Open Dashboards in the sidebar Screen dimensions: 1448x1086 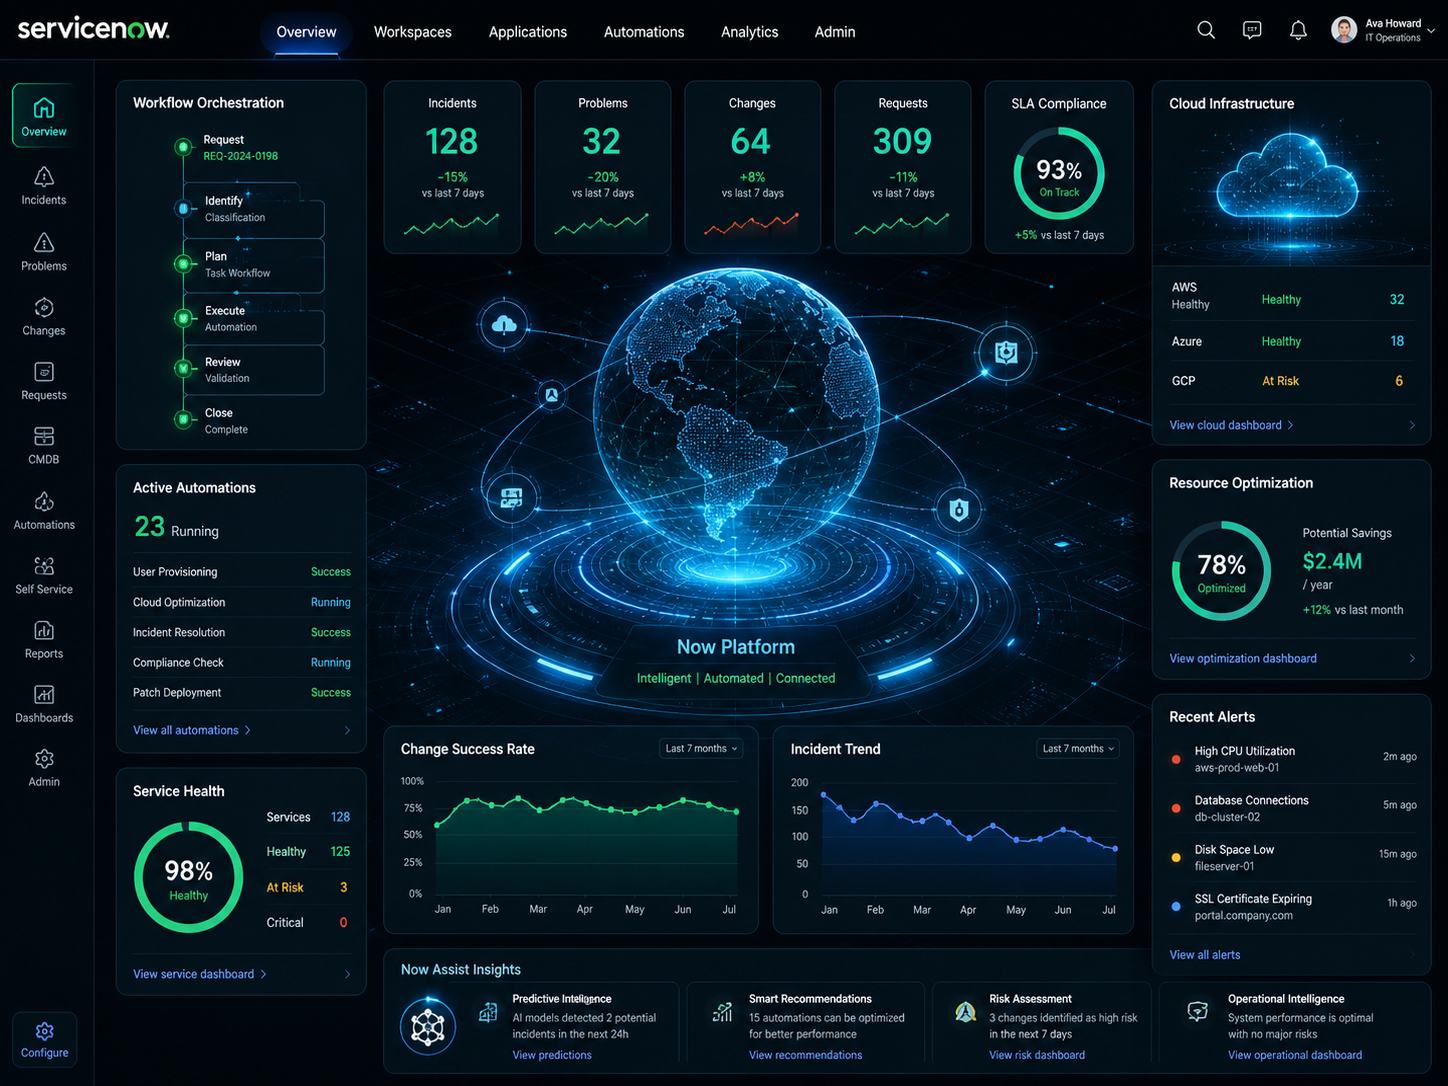(x=44, y=704)
